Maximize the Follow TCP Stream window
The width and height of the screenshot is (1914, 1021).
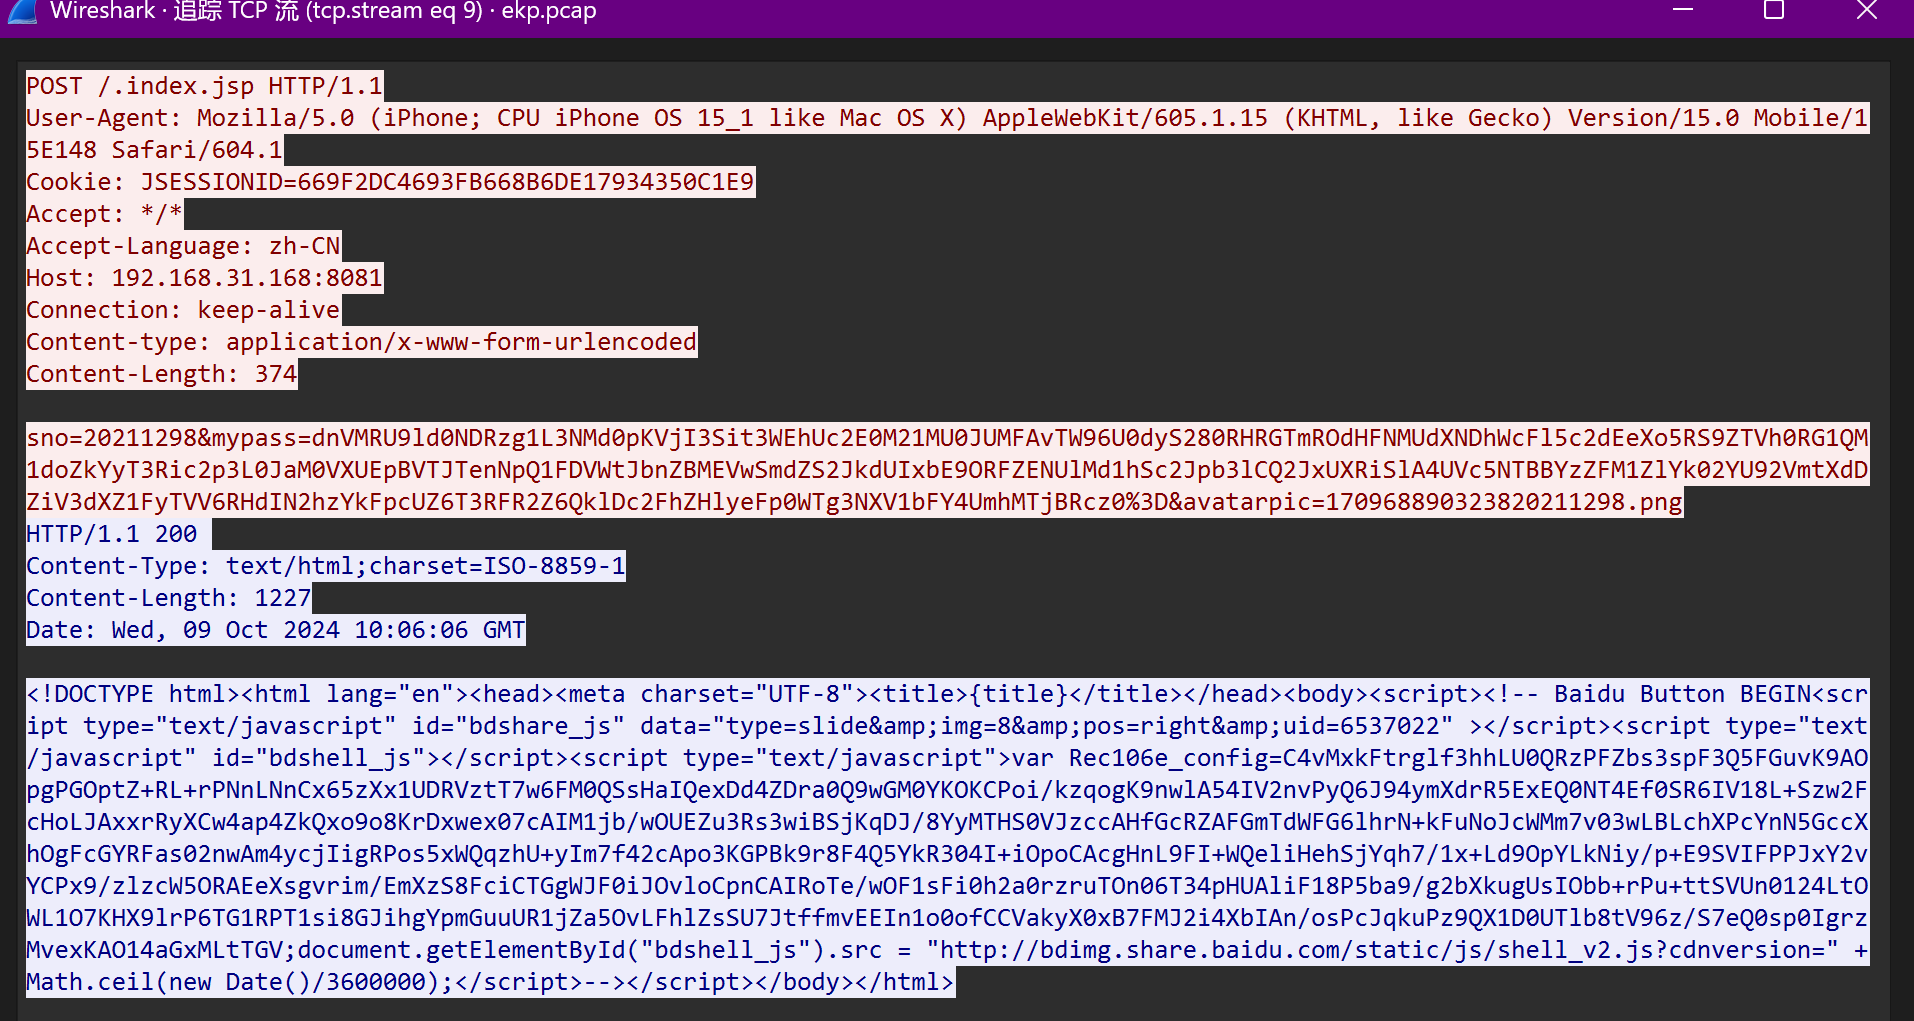[x=1774, y=11]
